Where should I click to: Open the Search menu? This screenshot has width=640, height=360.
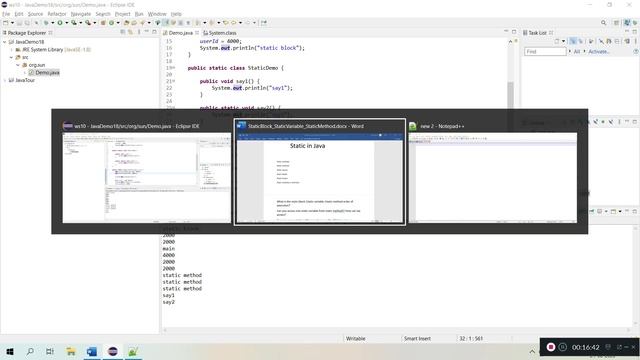click(103, 14)
